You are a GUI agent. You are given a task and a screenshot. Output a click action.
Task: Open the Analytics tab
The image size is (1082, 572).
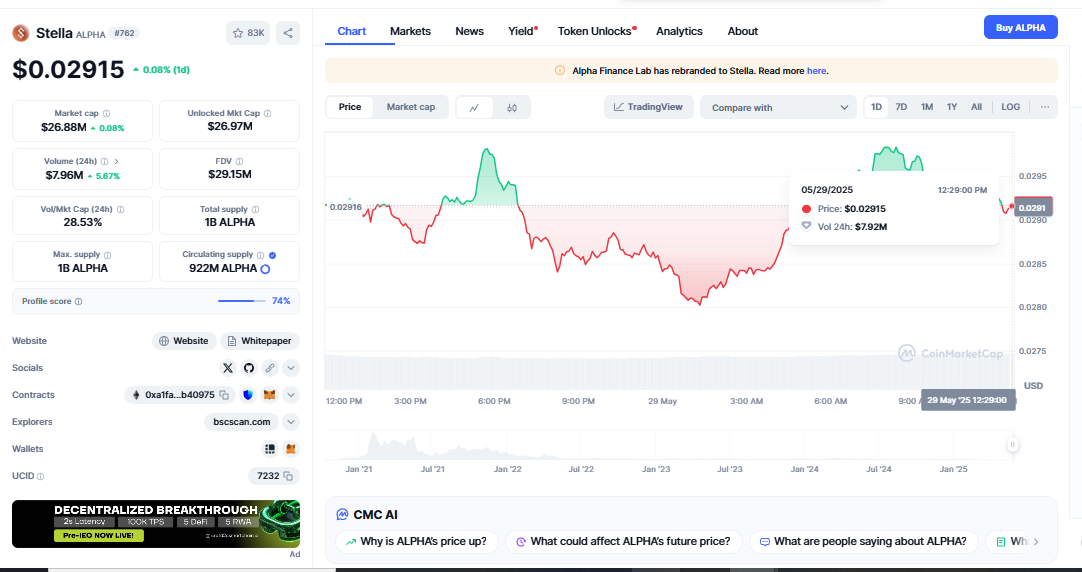(x=679, y=31)
